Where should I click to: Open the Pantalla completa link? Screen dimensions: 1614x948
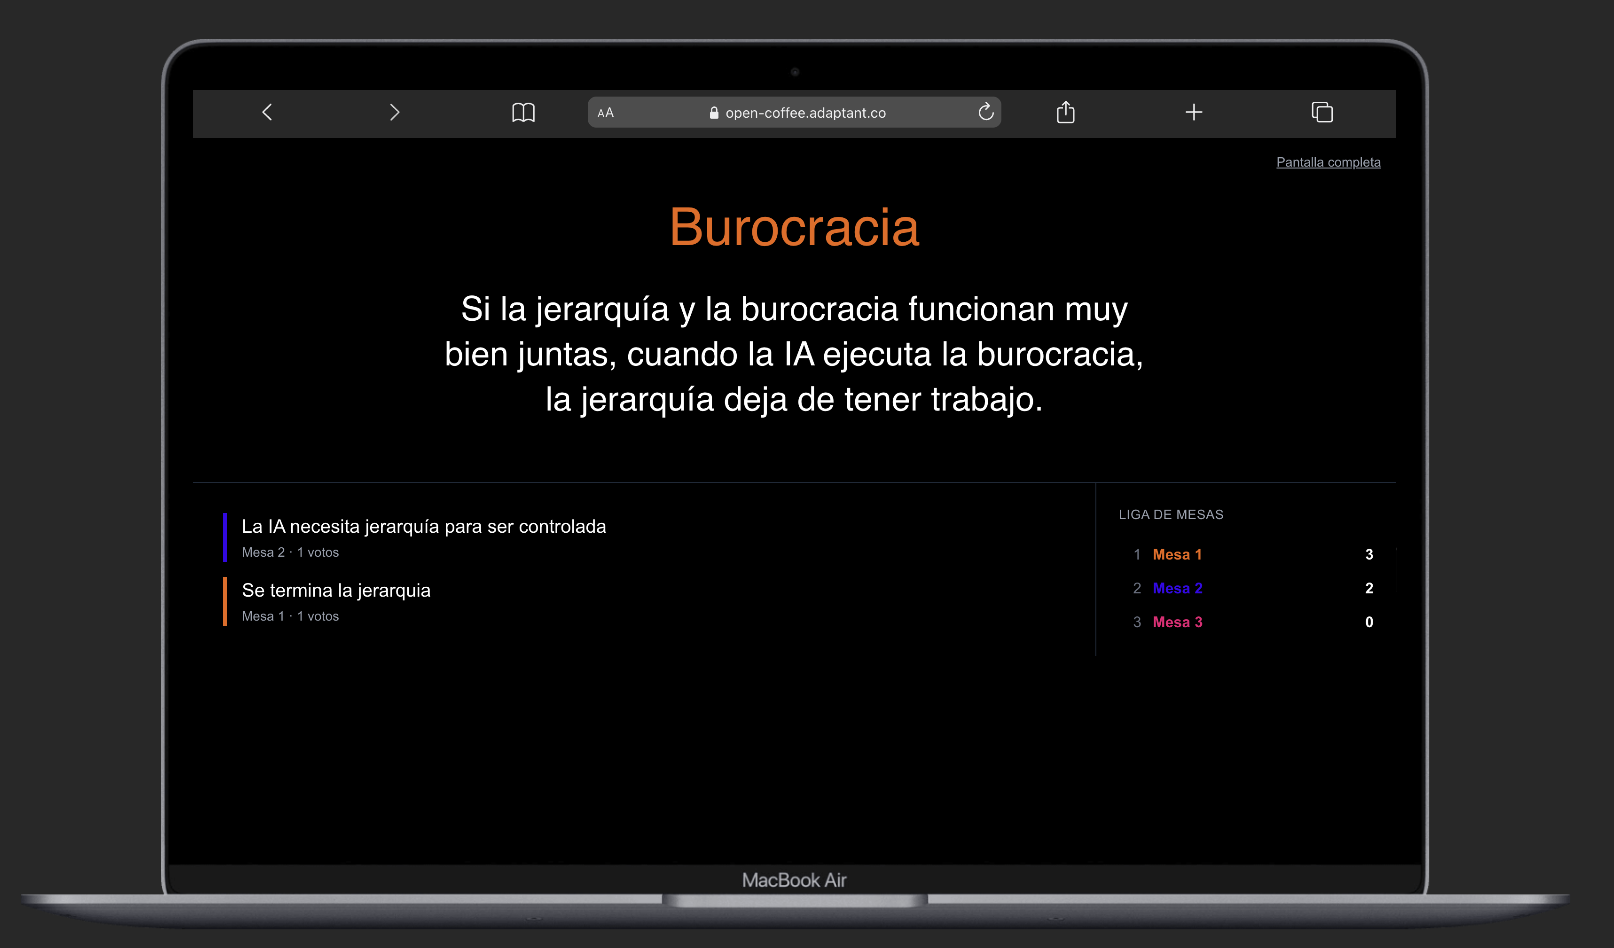point(1328,162)
